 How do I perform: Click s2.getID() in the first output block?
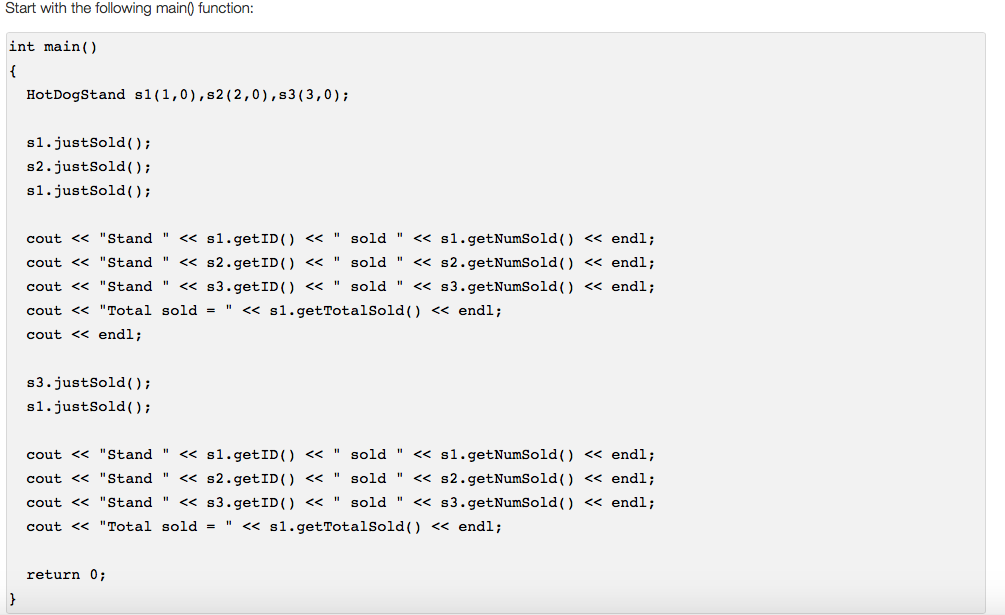pyautogui.click(x=250, y=263)
